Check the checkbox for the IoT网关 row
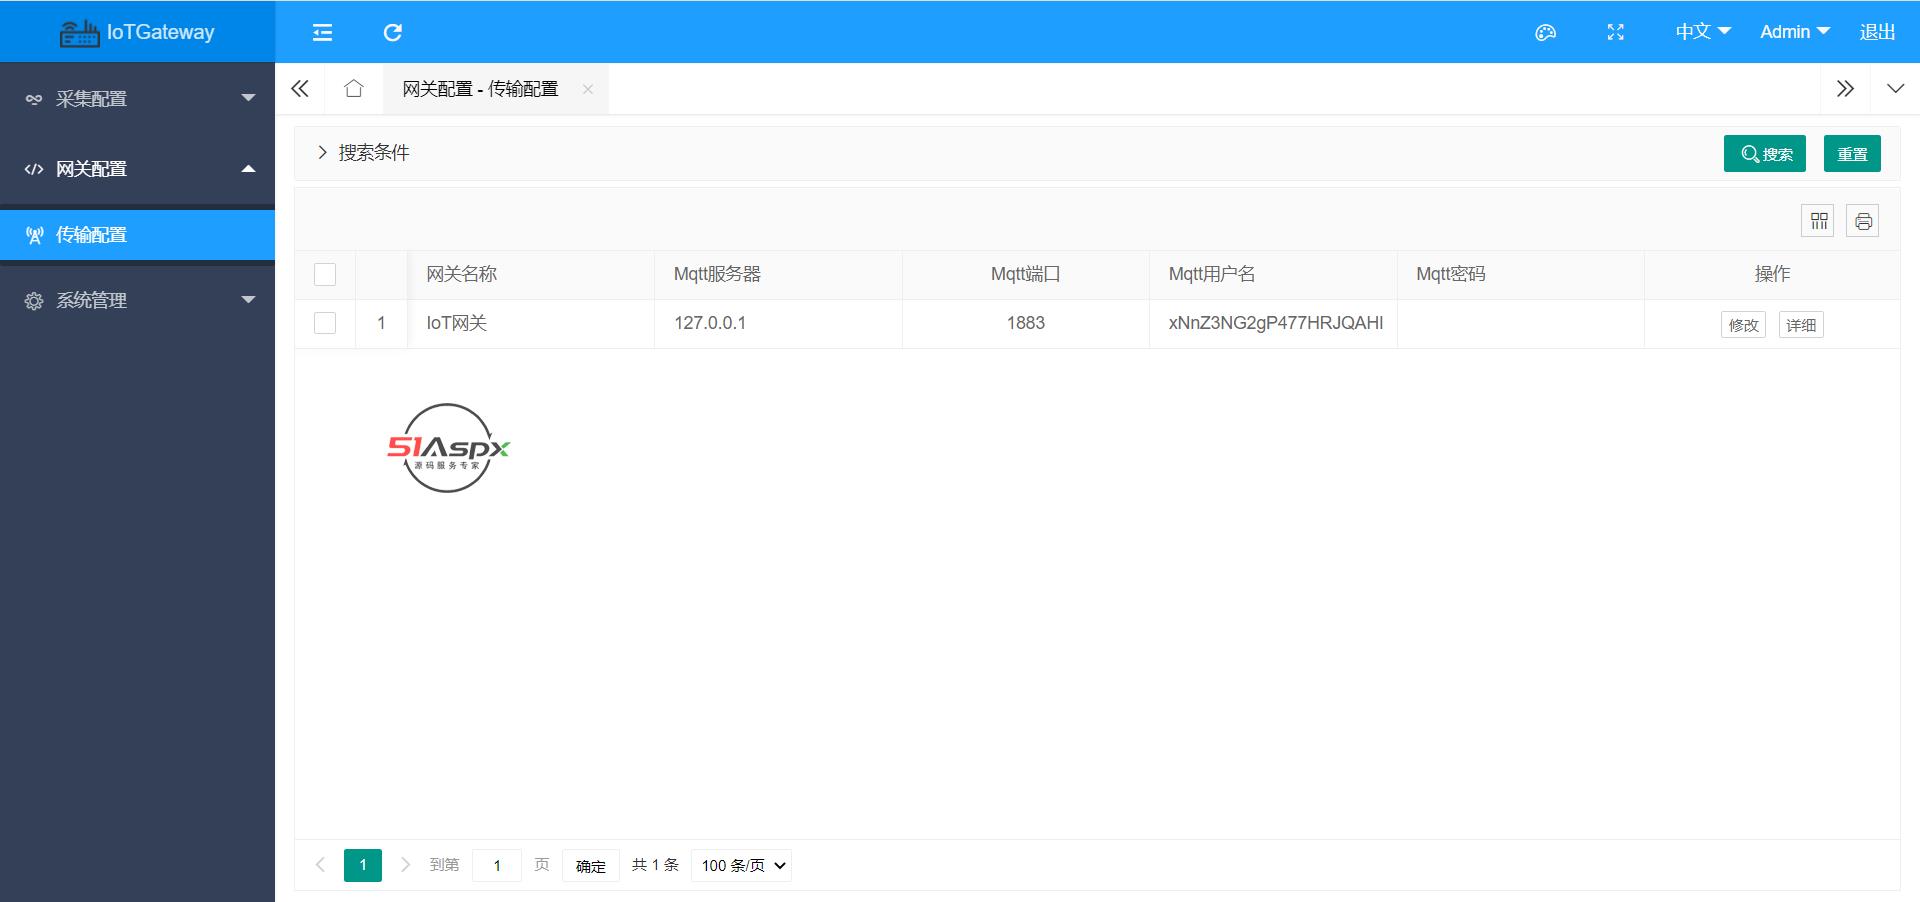Viewport: 1920px width, 902px height. coord(325,323)
